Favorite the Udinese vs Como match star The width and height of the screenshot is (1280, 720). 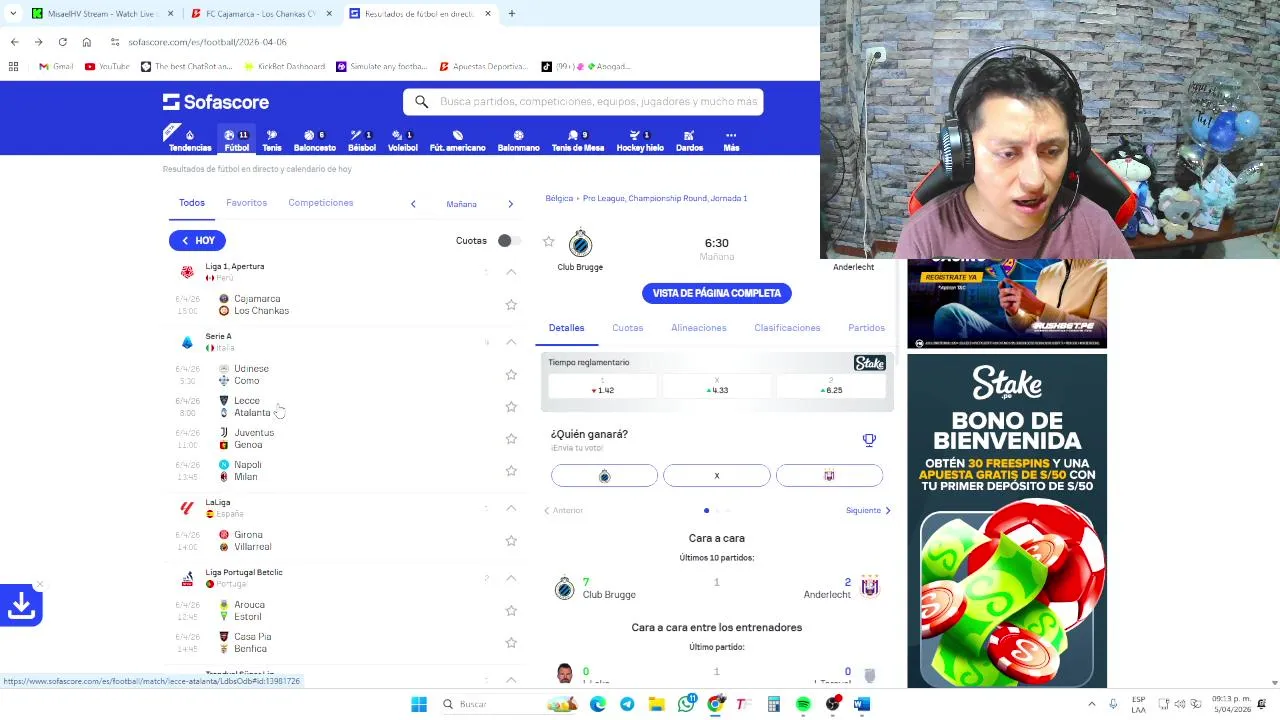[511, 375]
